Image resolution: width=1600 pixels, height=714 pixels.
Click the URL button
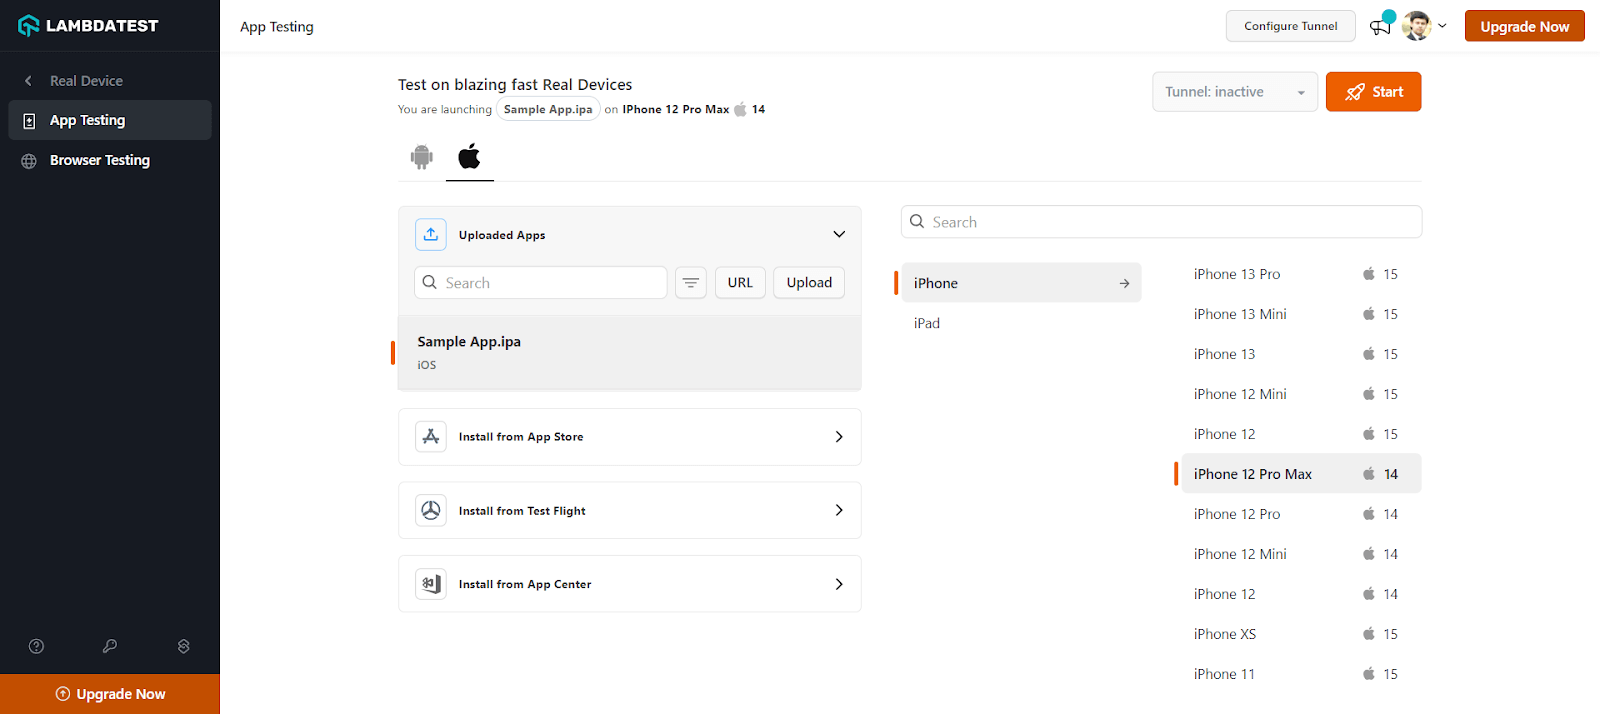tap(740, 283)
